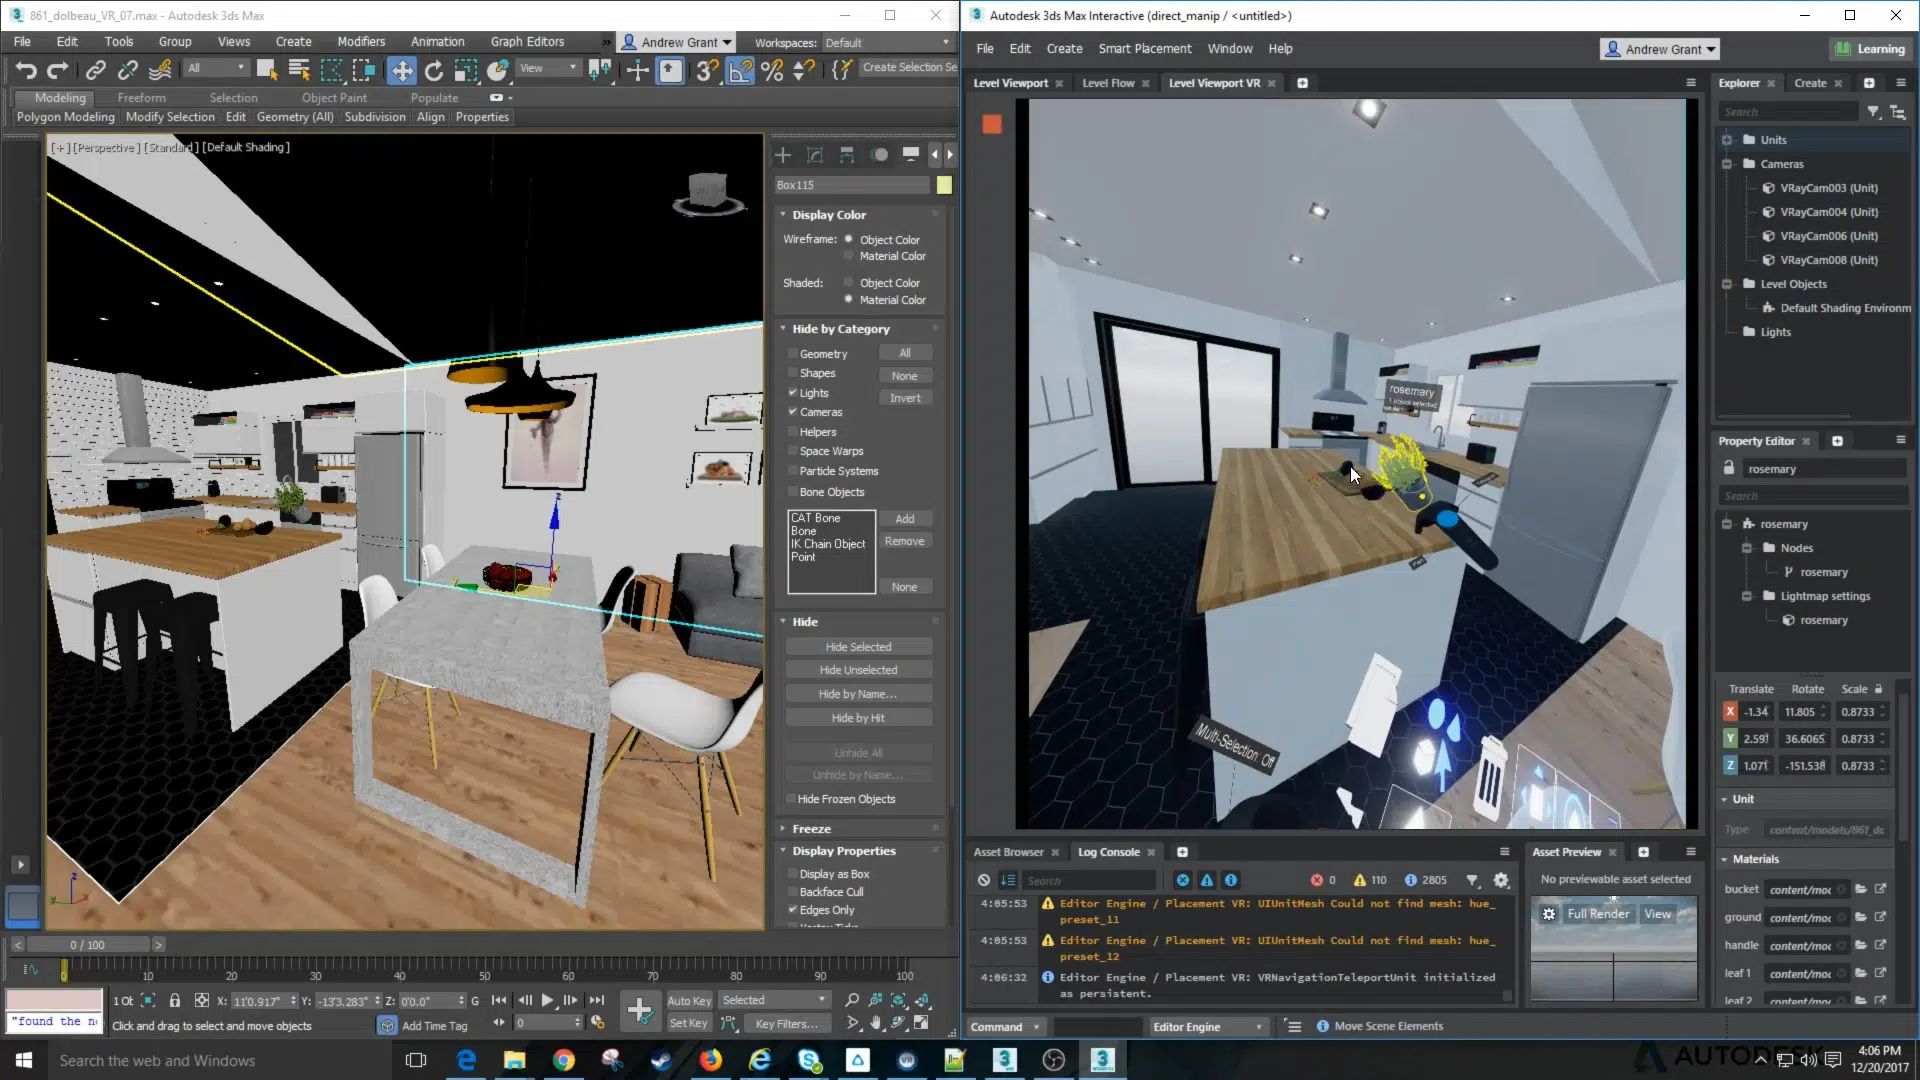Toggle Hide Selected objects button
The height and width of the screenshot is (1080, 1920).
point(858,646)
